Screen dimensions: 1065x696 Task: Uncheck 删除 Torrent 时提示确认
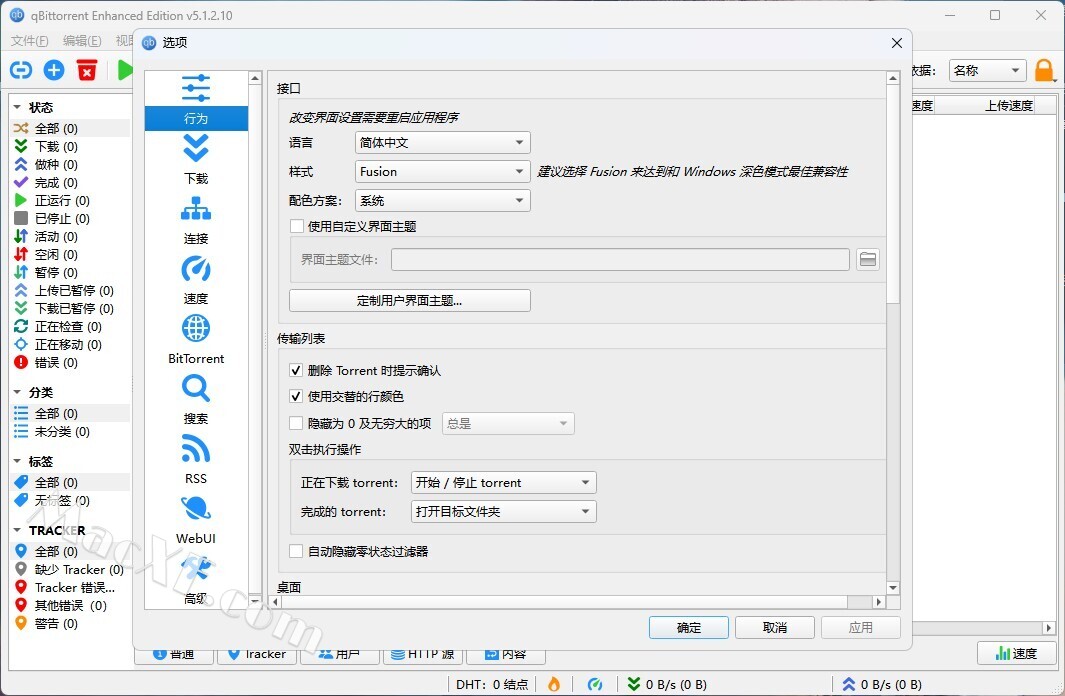[296, 370]
